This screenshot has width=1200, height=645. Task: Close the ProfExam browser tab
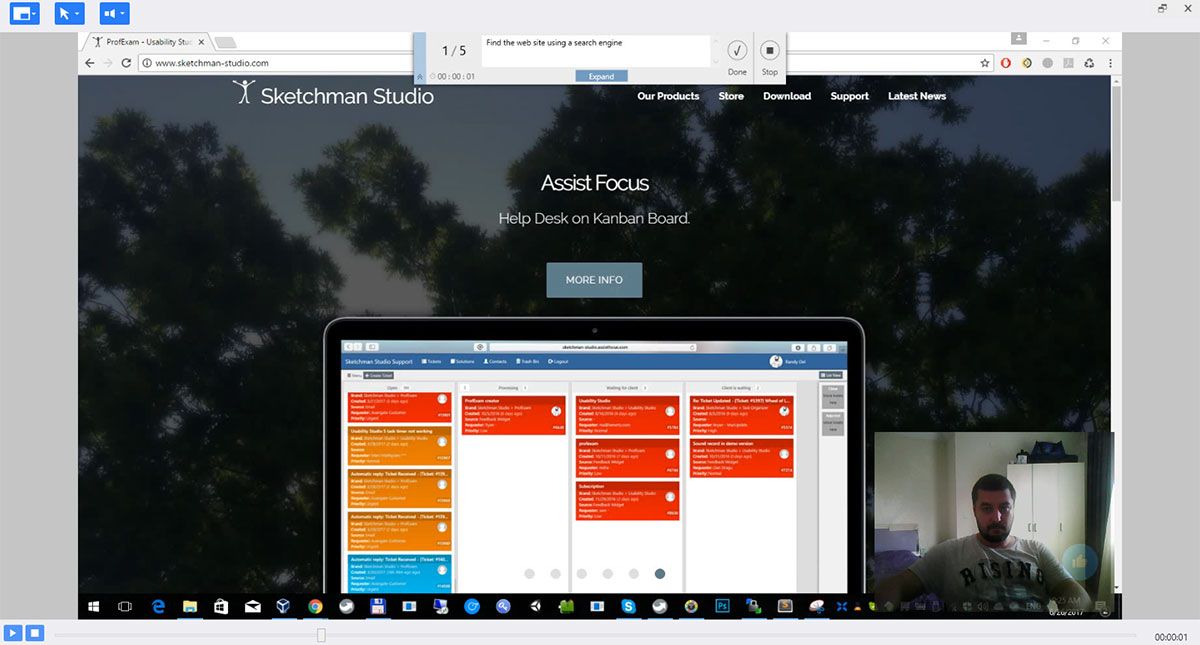(201, 42)
